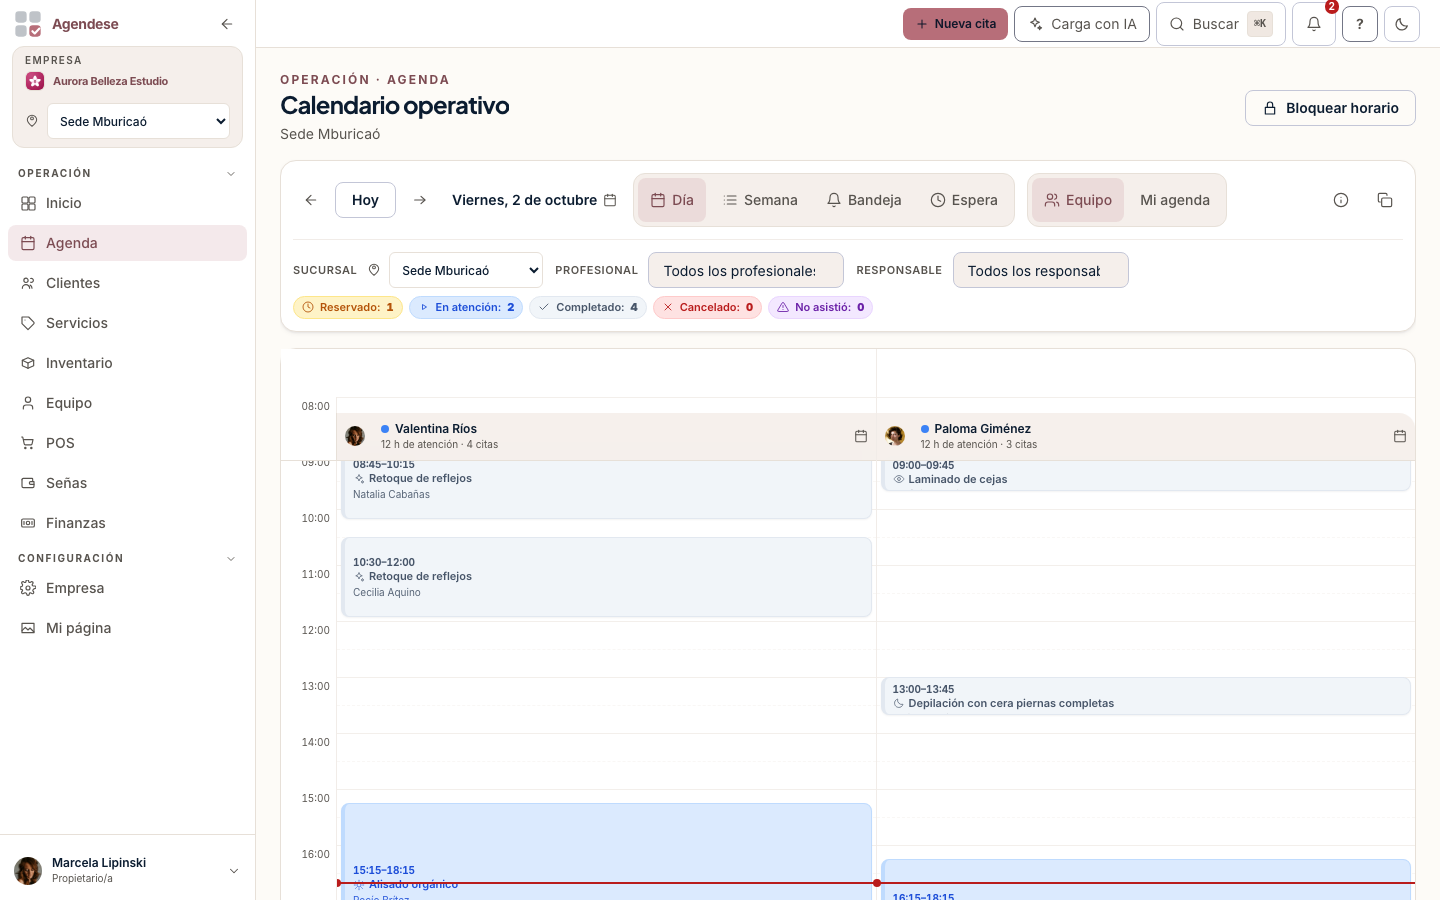Click Valentina Ríos's avatar

coord(355,436)
